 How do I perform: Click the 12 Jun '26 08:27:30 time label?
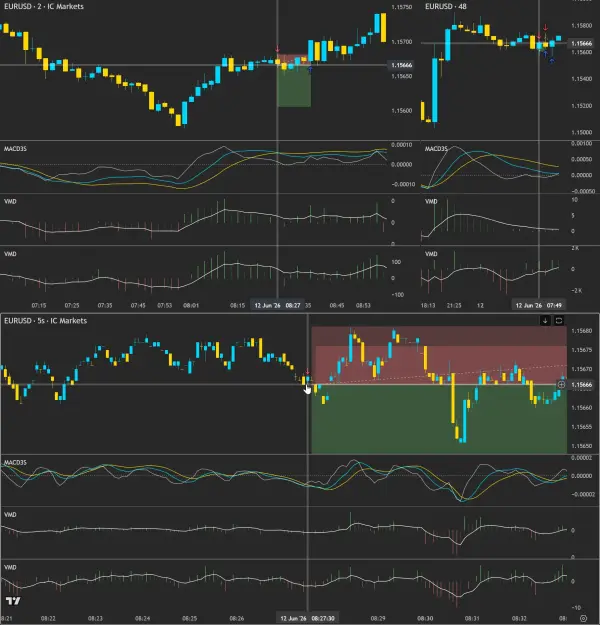[307, 618]
